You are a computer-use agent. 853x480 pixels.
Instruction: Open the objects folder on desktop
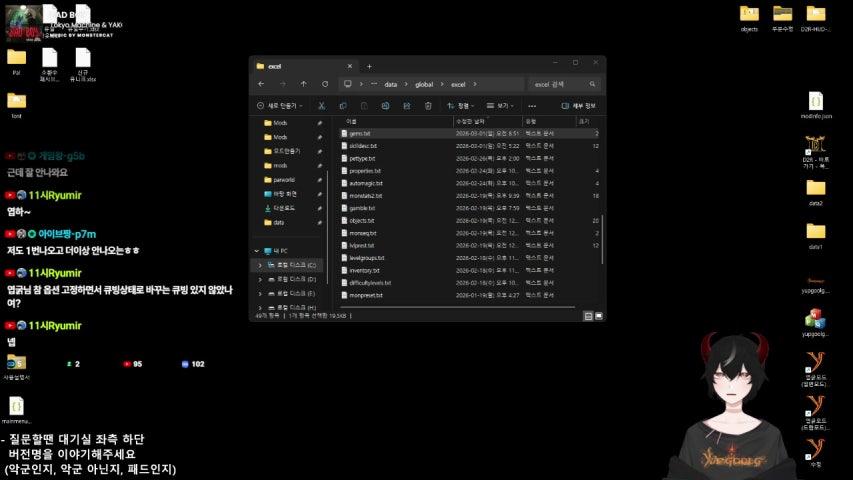click(749, 18)
